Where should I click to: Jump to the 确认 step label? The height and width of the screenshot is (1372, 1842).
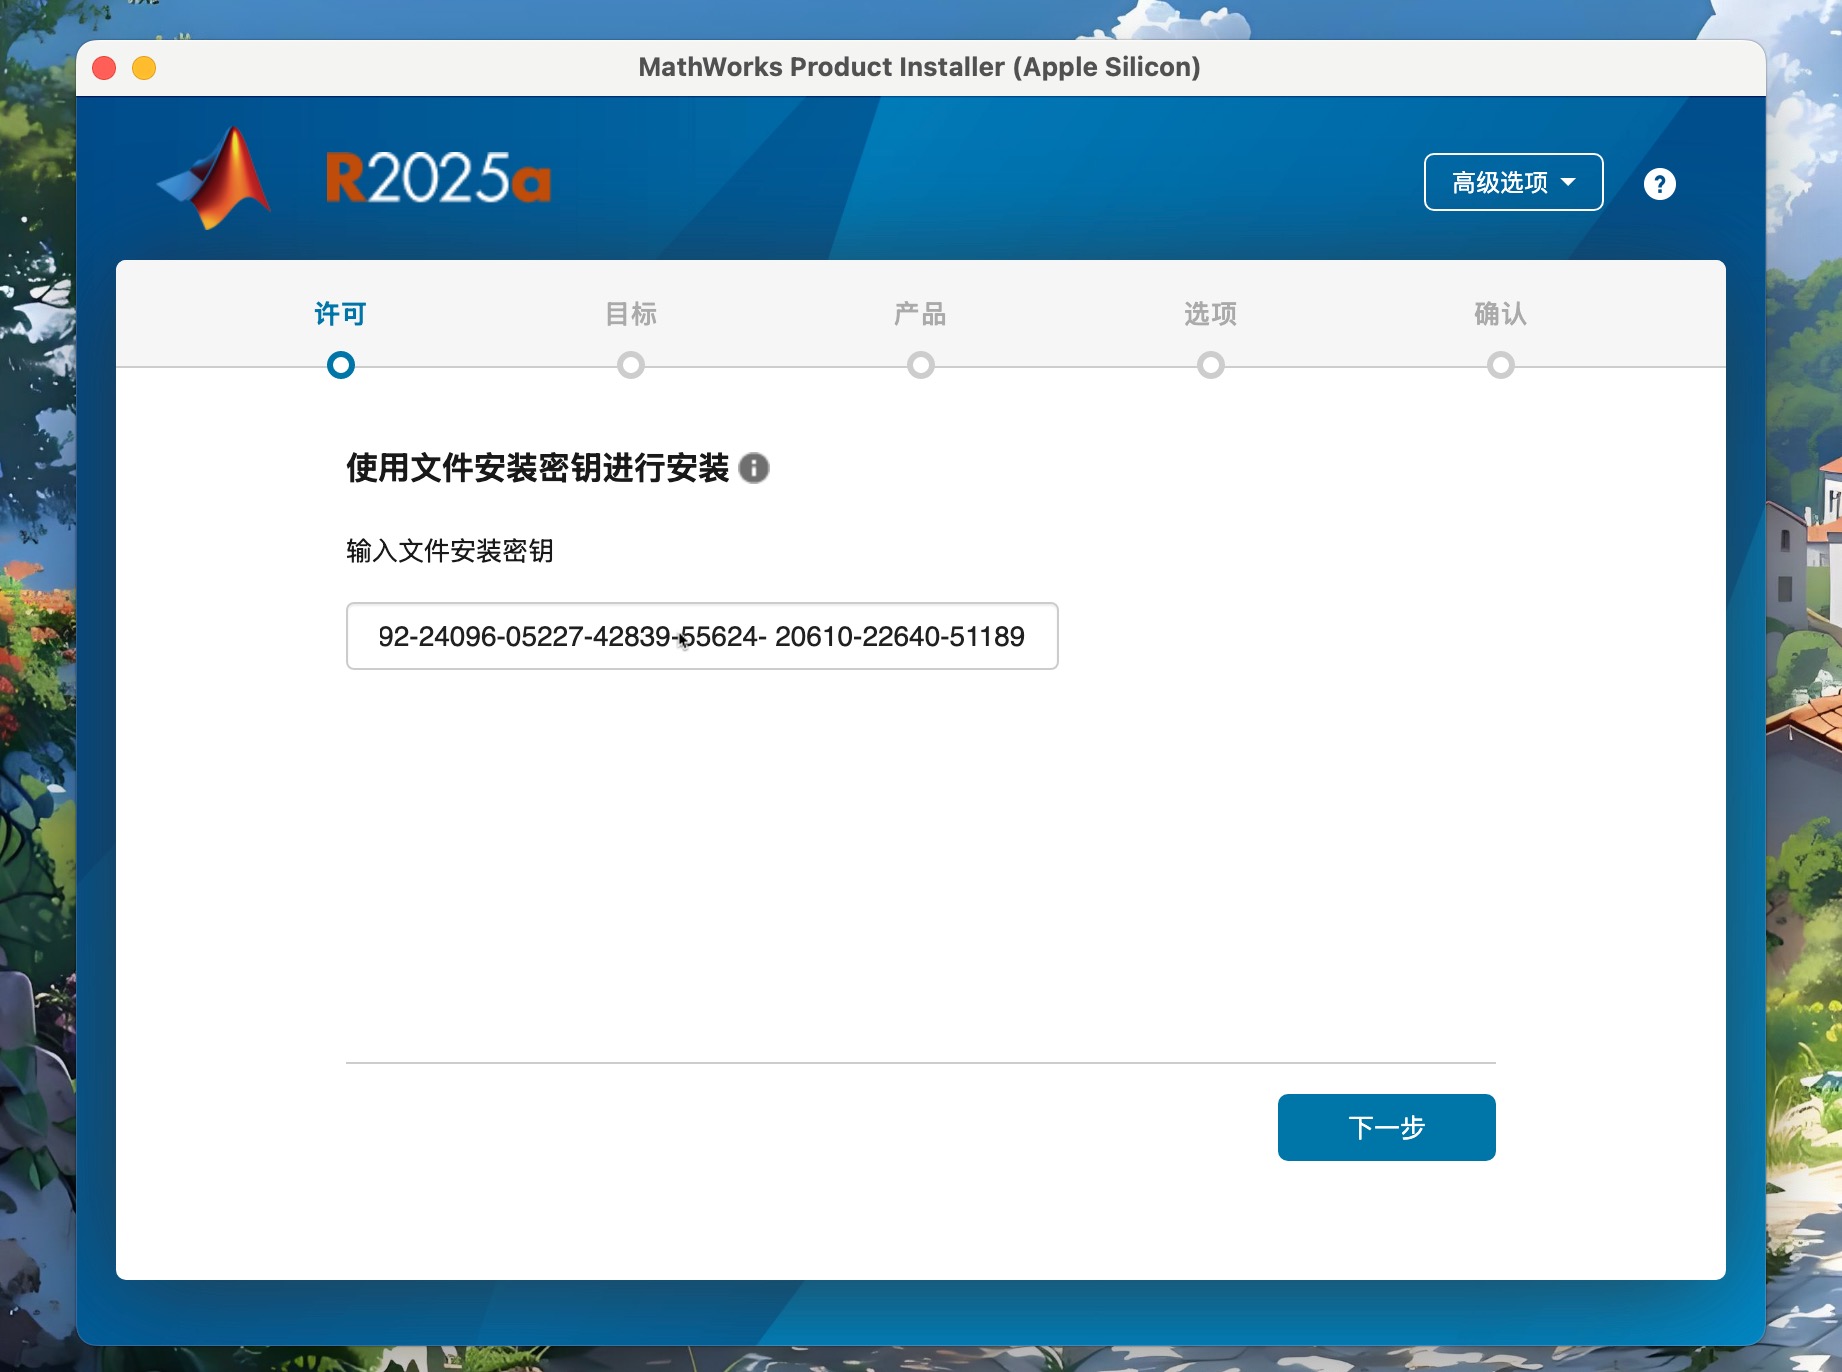[1500, 314]
